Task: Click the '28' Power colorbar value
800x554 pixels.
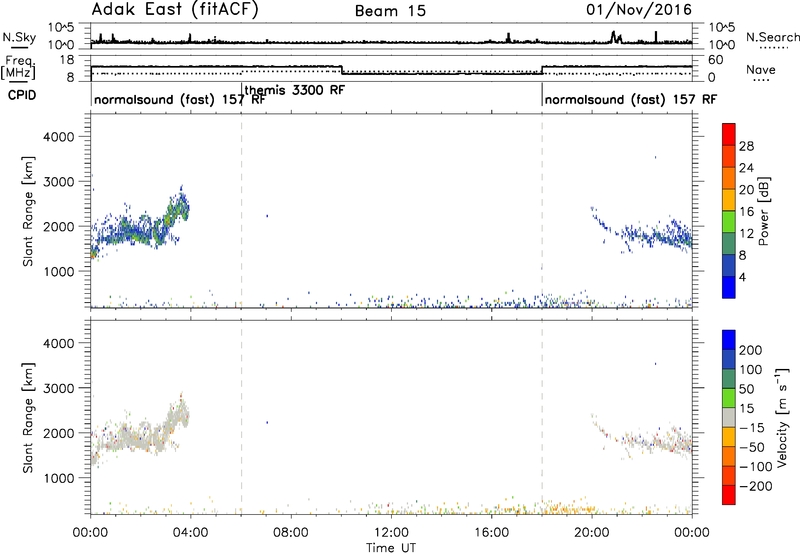Action: (746, 146)
